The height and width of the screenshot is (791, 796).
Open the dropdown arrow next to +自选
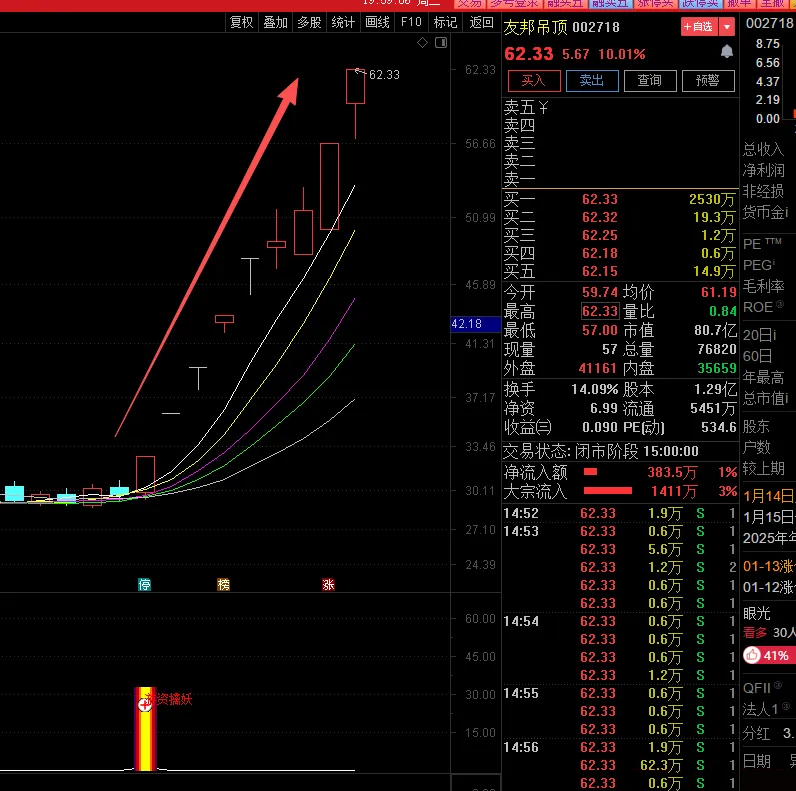point(727,26)
